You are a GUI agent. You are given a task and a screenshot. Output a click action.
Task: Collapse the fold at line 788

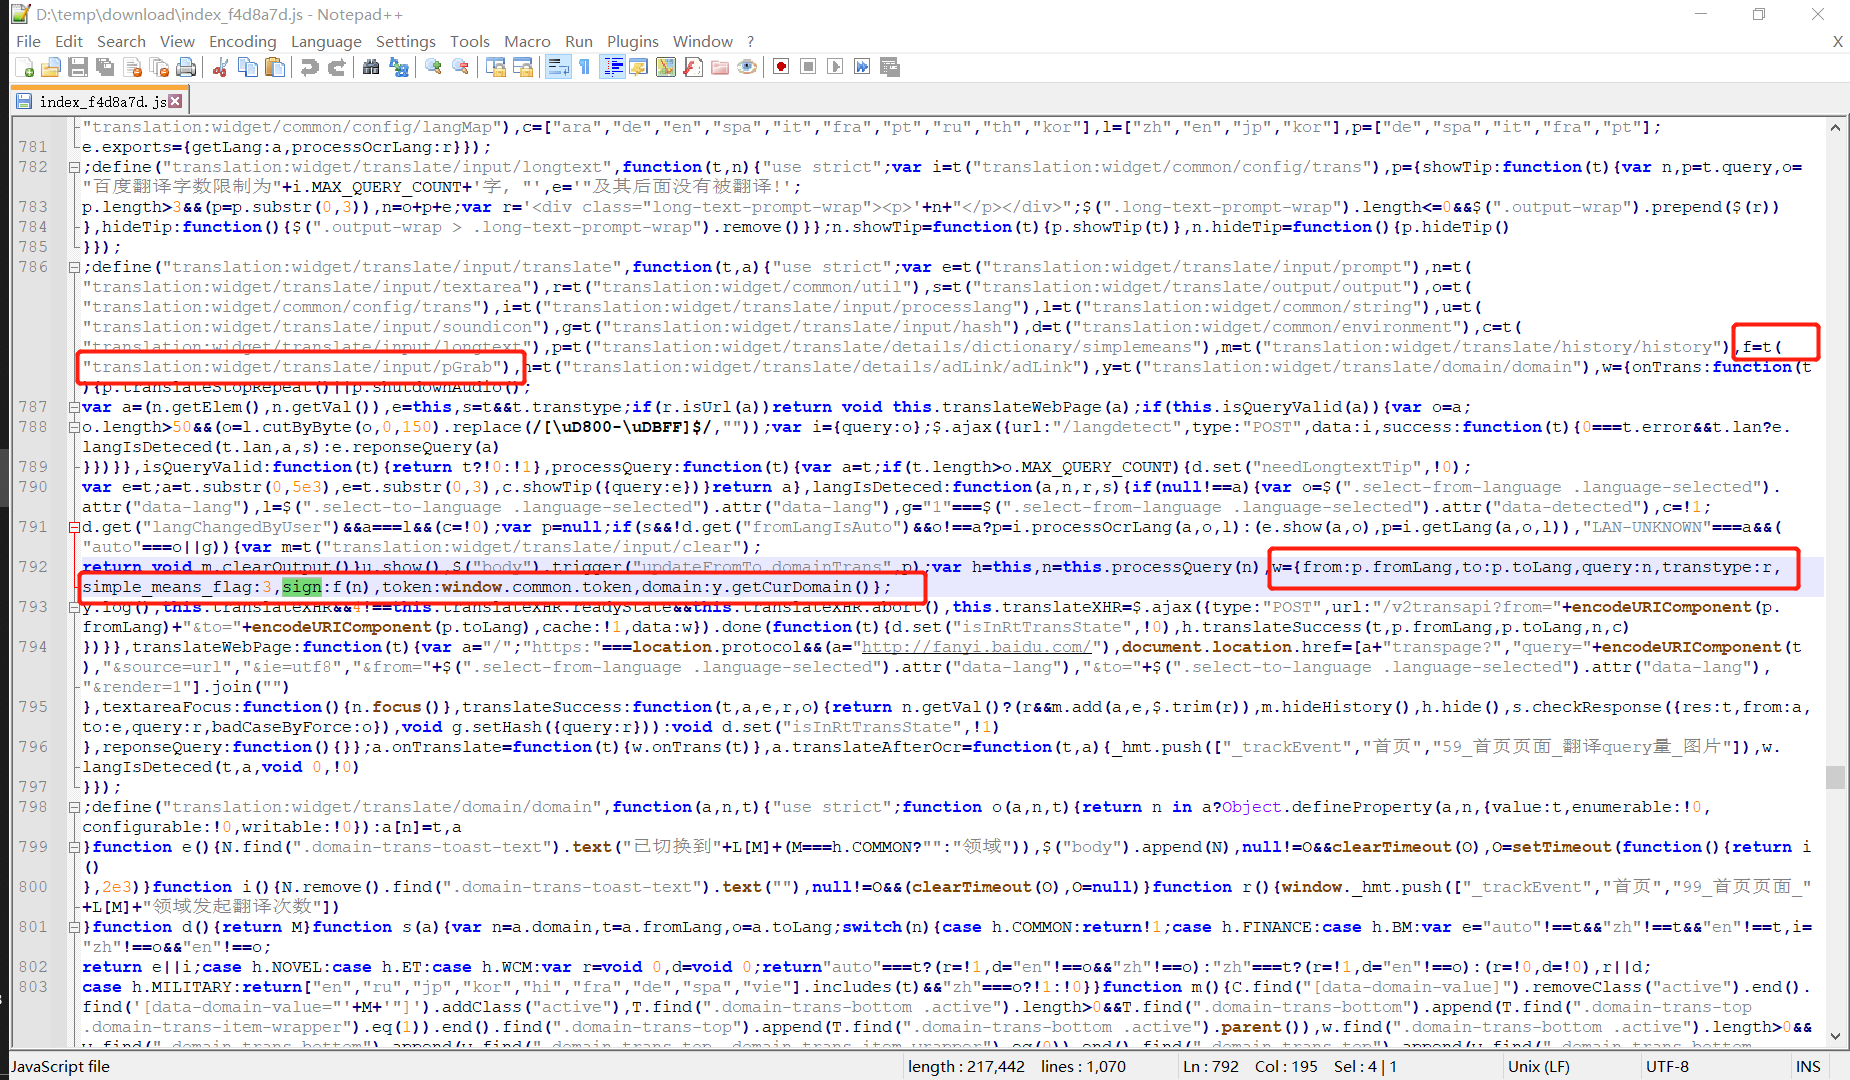pos(74,427)
